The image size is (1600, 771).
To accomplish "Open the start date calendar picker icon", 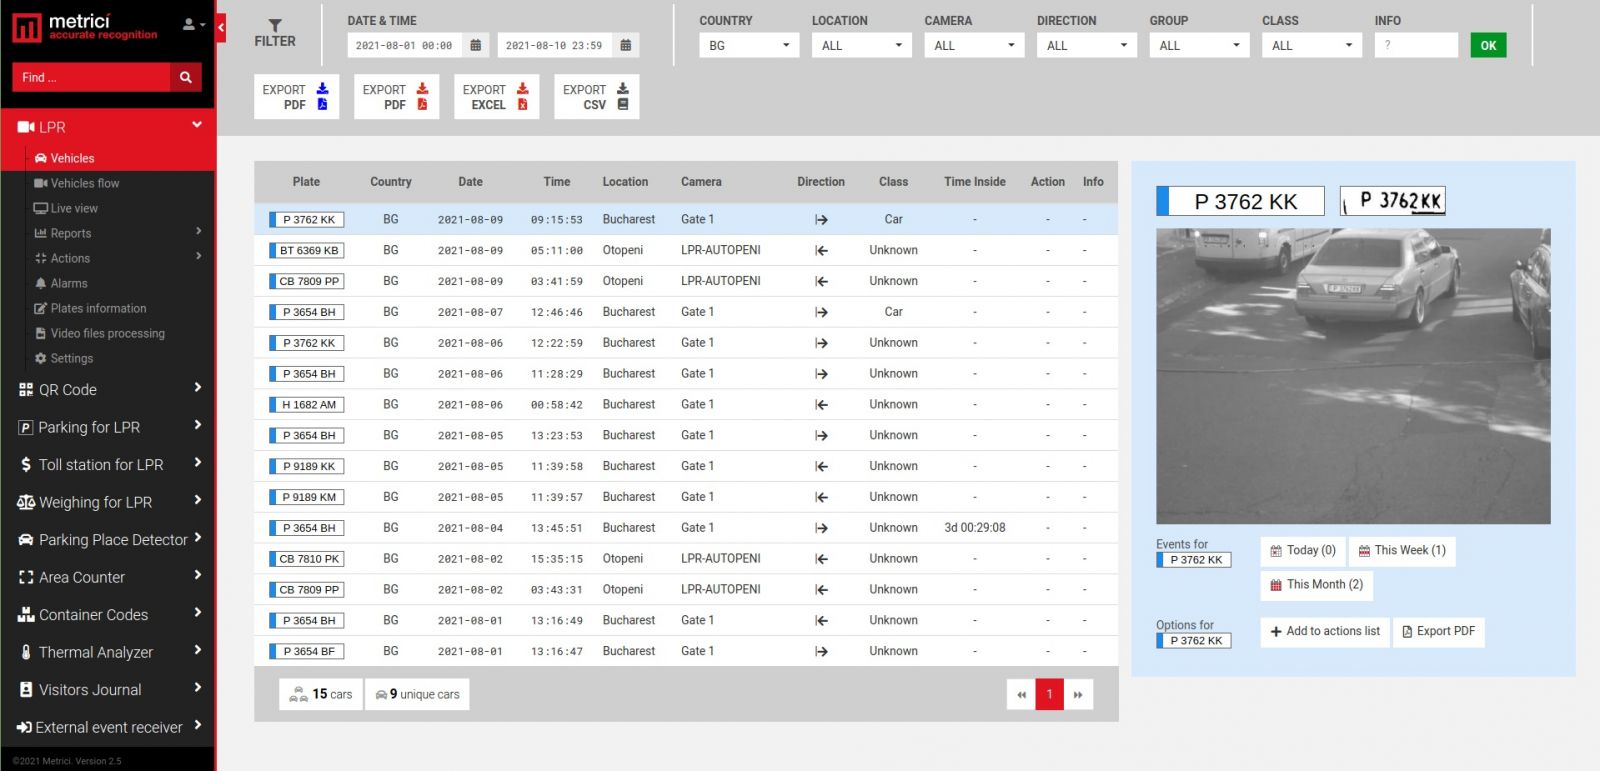I will [476, 45].
